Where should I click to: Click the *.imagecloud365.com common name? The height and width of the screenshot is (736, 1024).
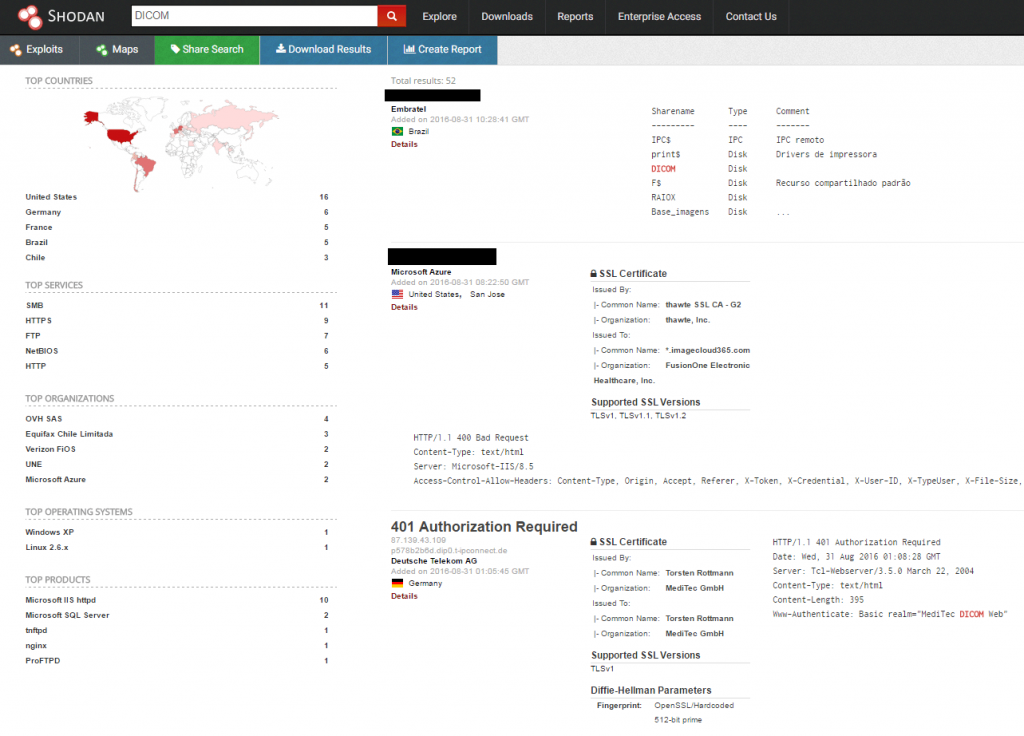coord(707,350)
